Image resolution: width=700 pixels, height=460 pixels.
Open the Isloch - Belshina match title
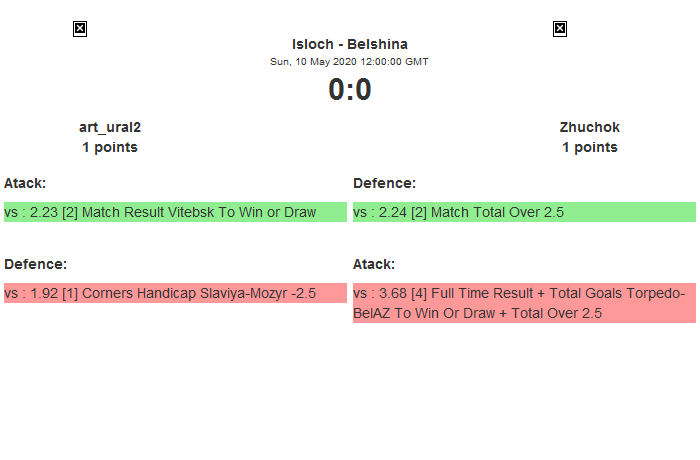click(349, 44)
